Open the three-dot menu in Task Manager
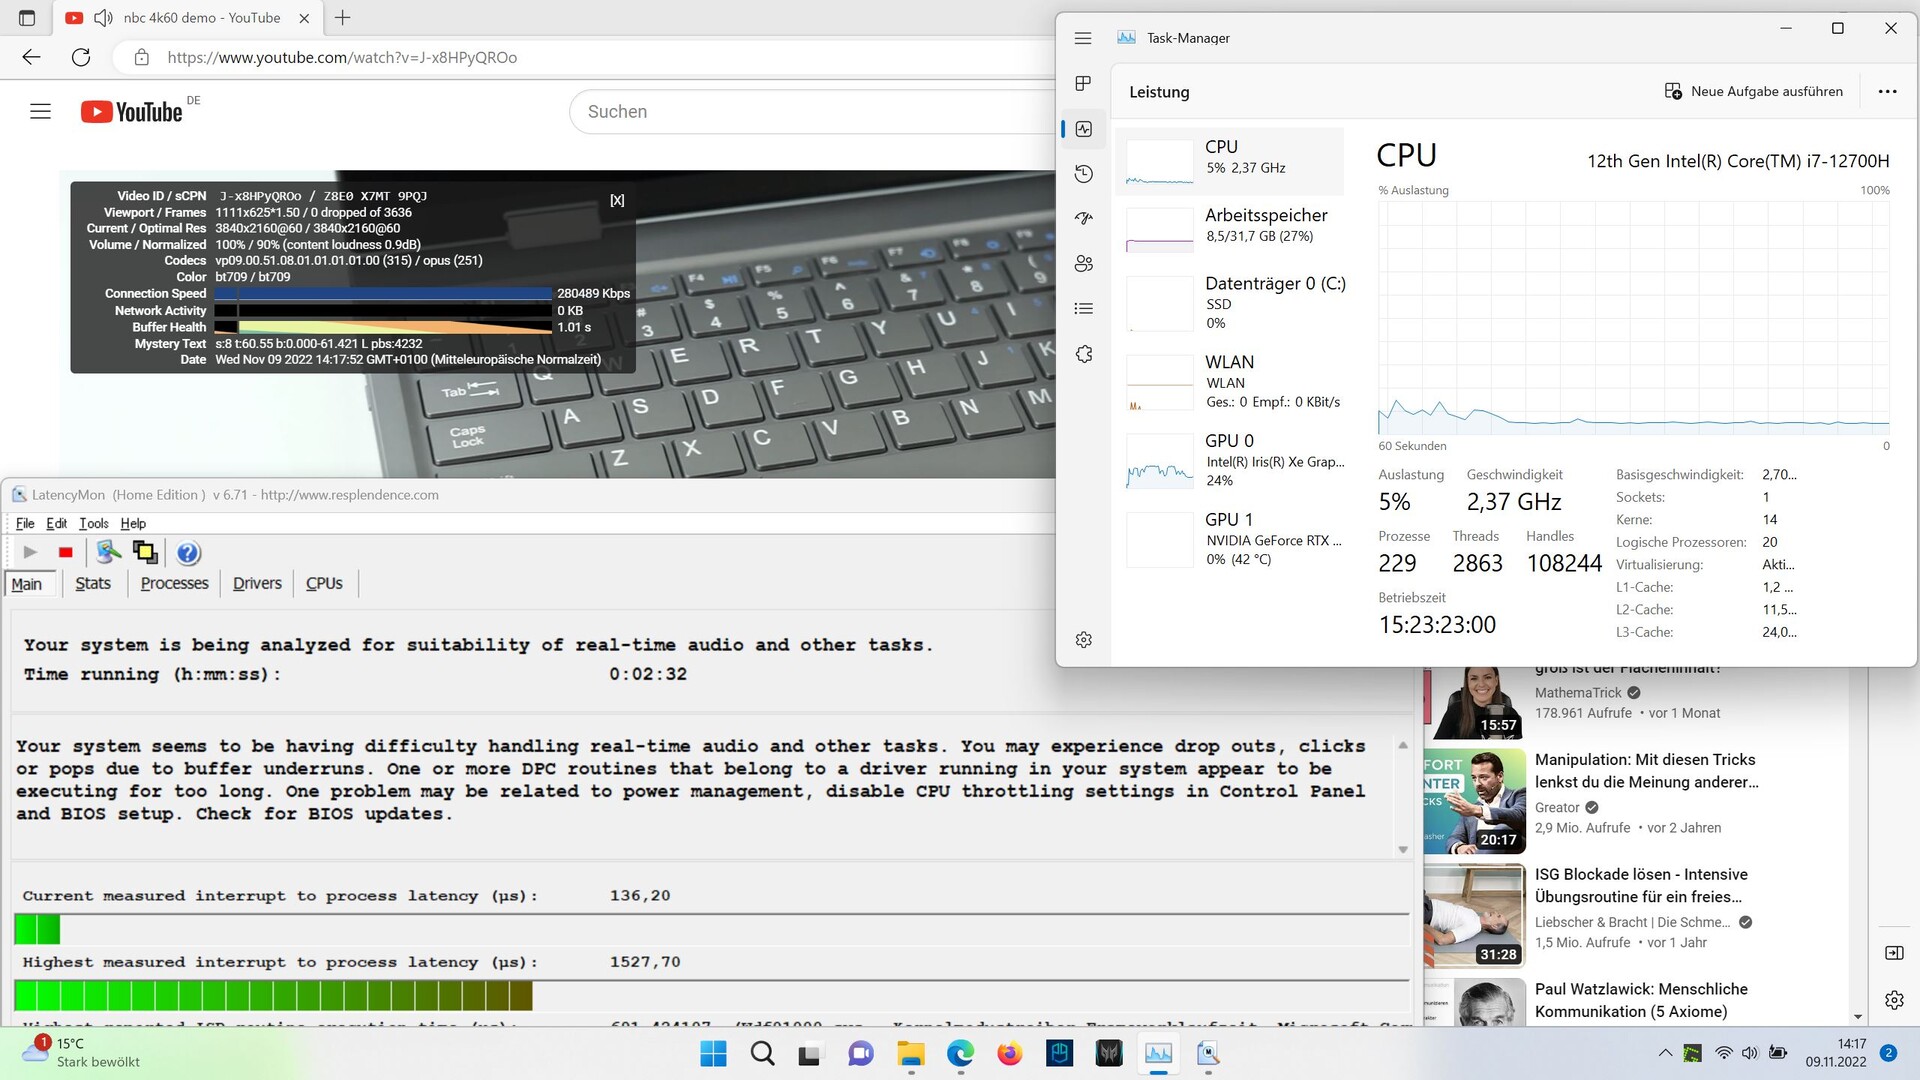The width and height of the screenshot is (1920, 1080). (1888, 91)
